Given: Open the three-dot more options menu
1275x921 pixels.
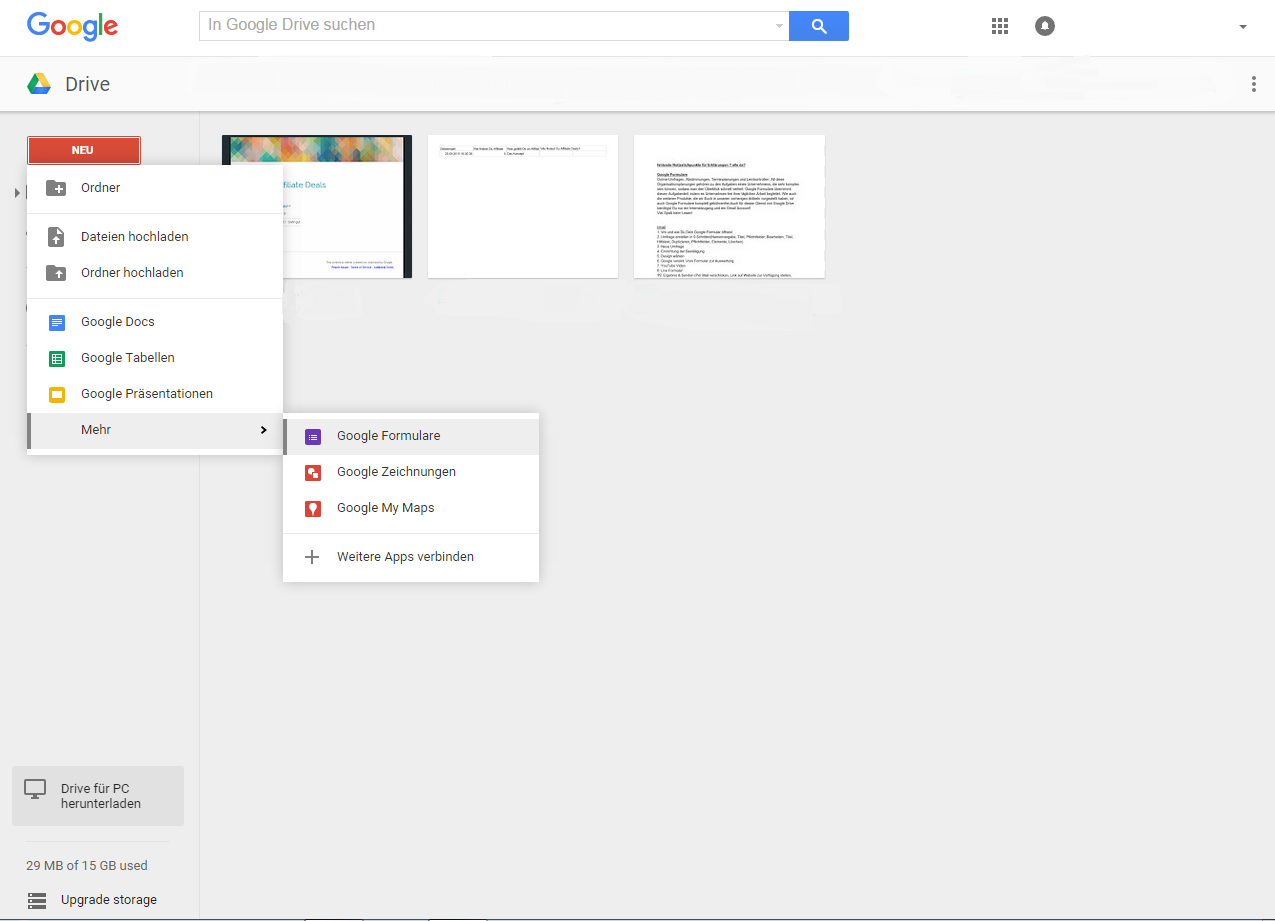Looking at the screenshot, I should click(x=1253, y=84).
